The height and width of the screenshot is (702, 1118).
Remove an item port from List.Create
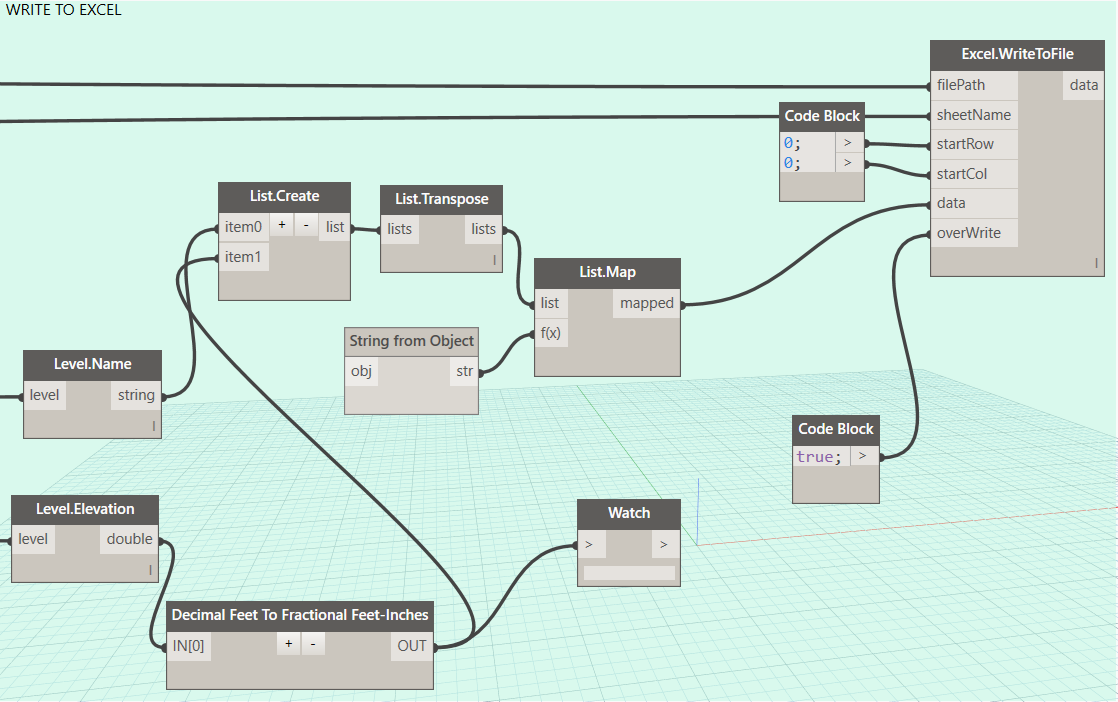click(306, 225)
